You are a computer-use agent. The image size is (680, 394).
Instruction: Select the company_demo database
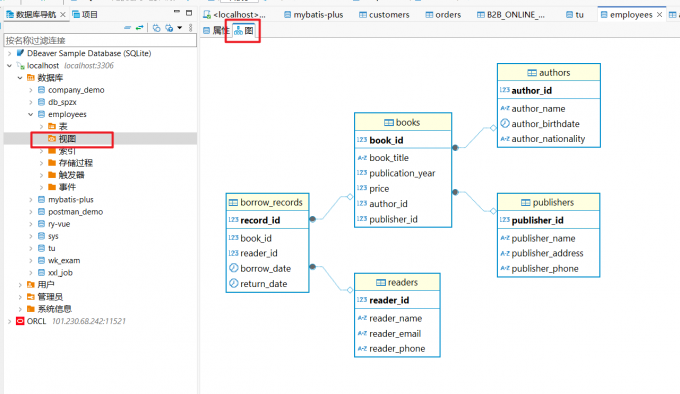pyautogui.click(x=76, y=90)
